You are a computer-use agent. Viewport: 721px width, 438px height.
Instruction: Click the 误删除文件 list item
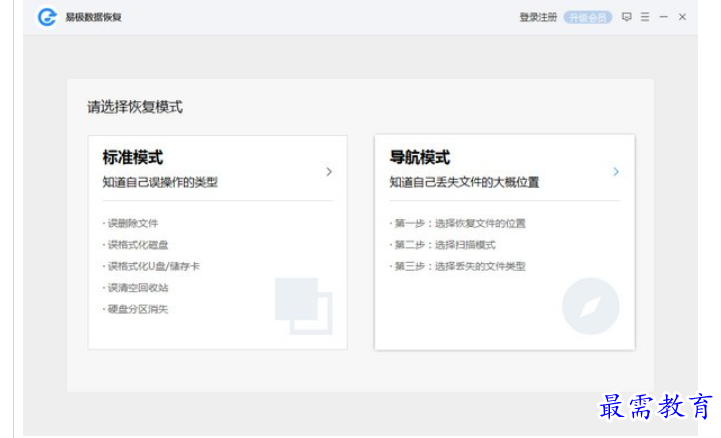(x=132, y=223)
